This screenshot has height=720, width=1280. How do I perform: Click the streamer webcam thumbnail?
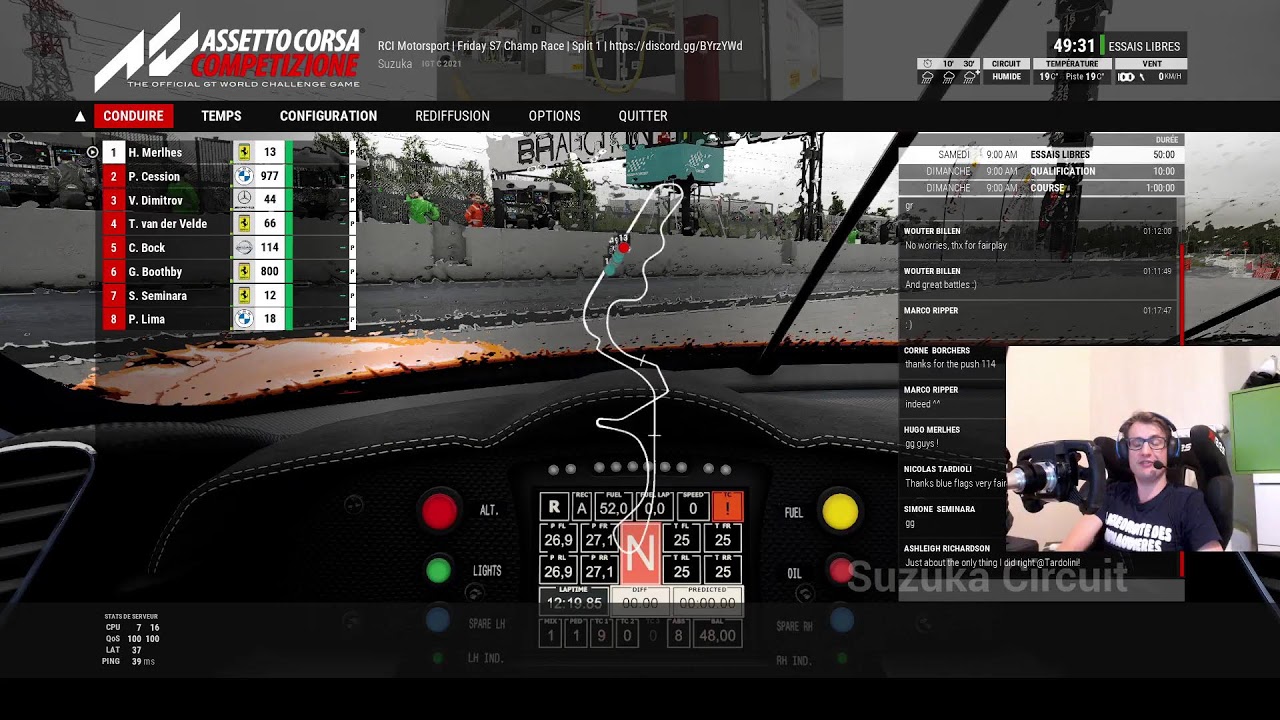1143,449
